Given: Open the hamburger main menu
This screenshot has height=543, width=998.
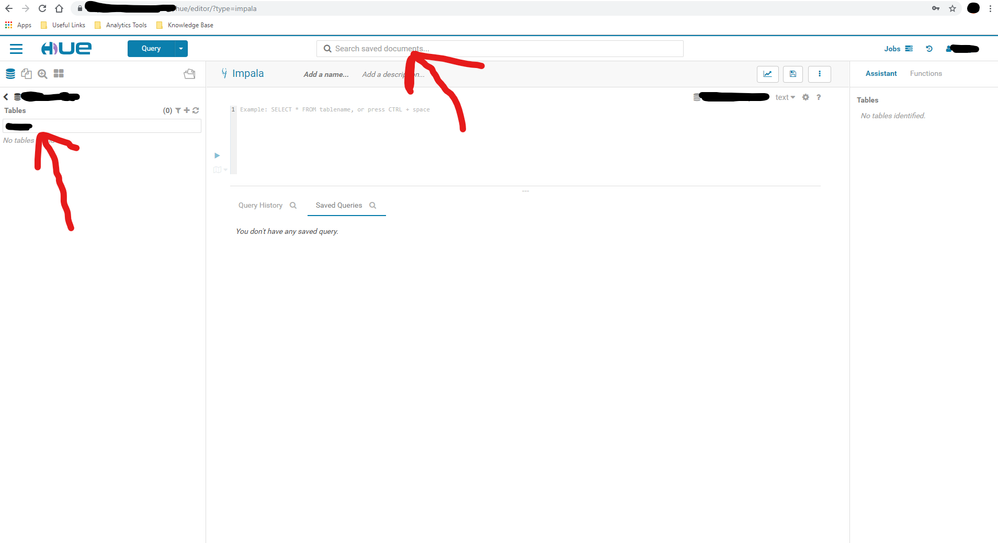Looking at the screenshot, I should tap(16, 49).
